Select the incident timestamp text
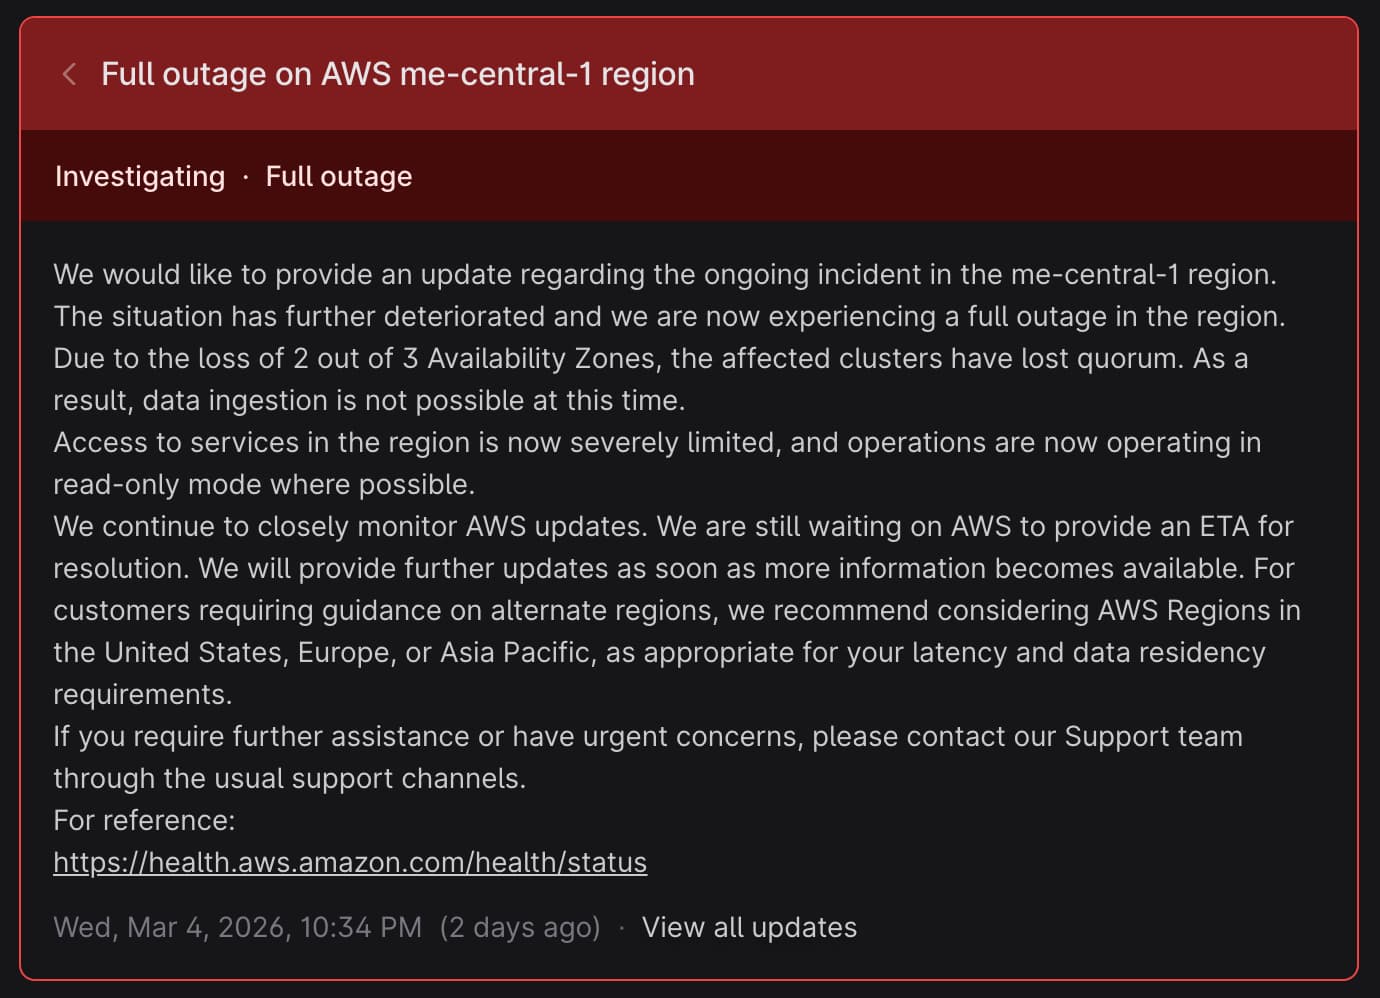This screenshot has width=1380, height=998. click(237, 927)
